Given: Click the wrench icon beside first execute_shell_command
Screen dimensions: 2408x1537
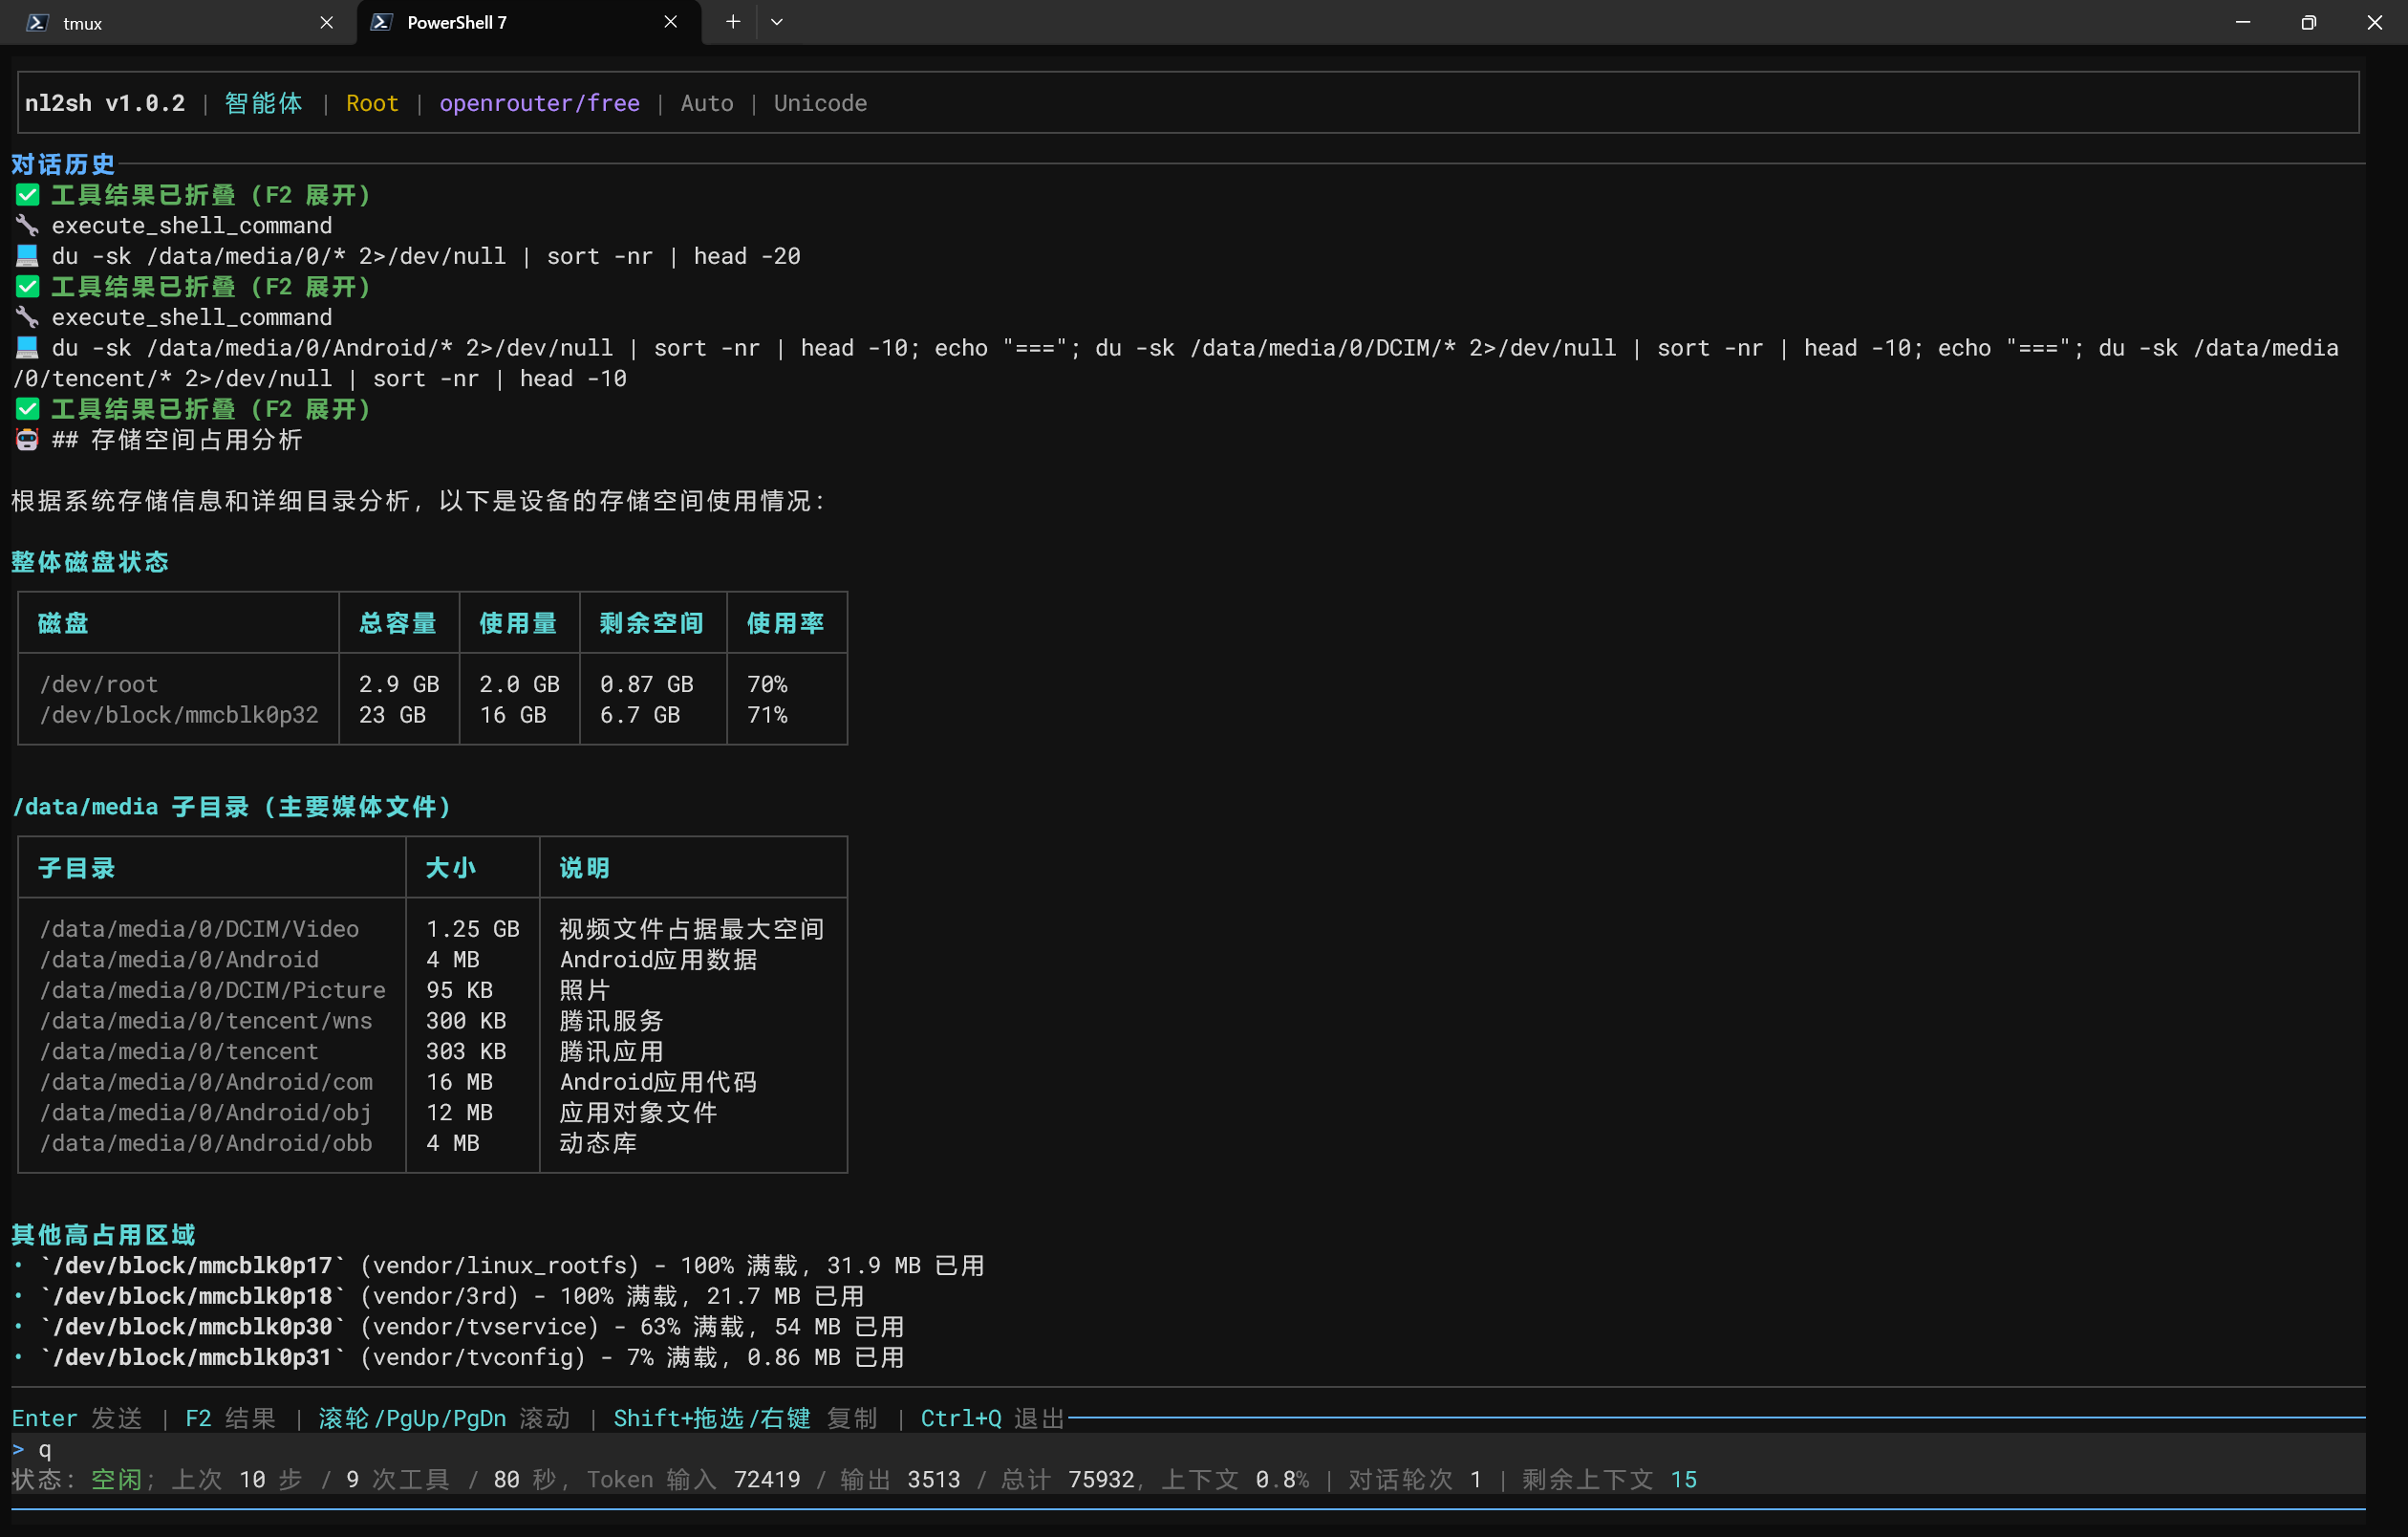Looking at the screenshot, I should [x=27, y=225].
